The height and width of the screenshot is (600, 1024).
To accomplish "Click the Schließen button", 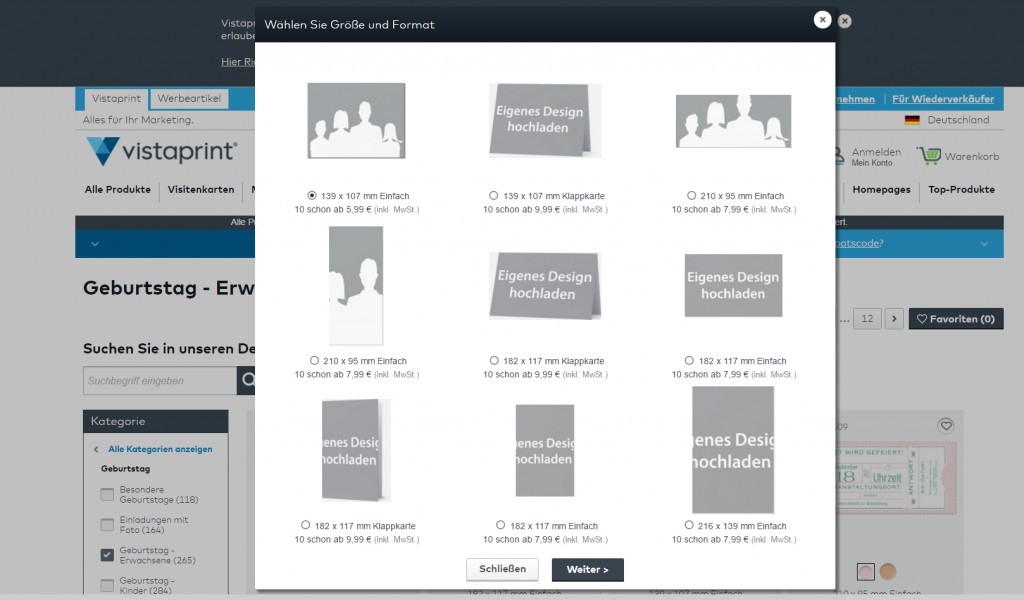I will tap(502, 569).
